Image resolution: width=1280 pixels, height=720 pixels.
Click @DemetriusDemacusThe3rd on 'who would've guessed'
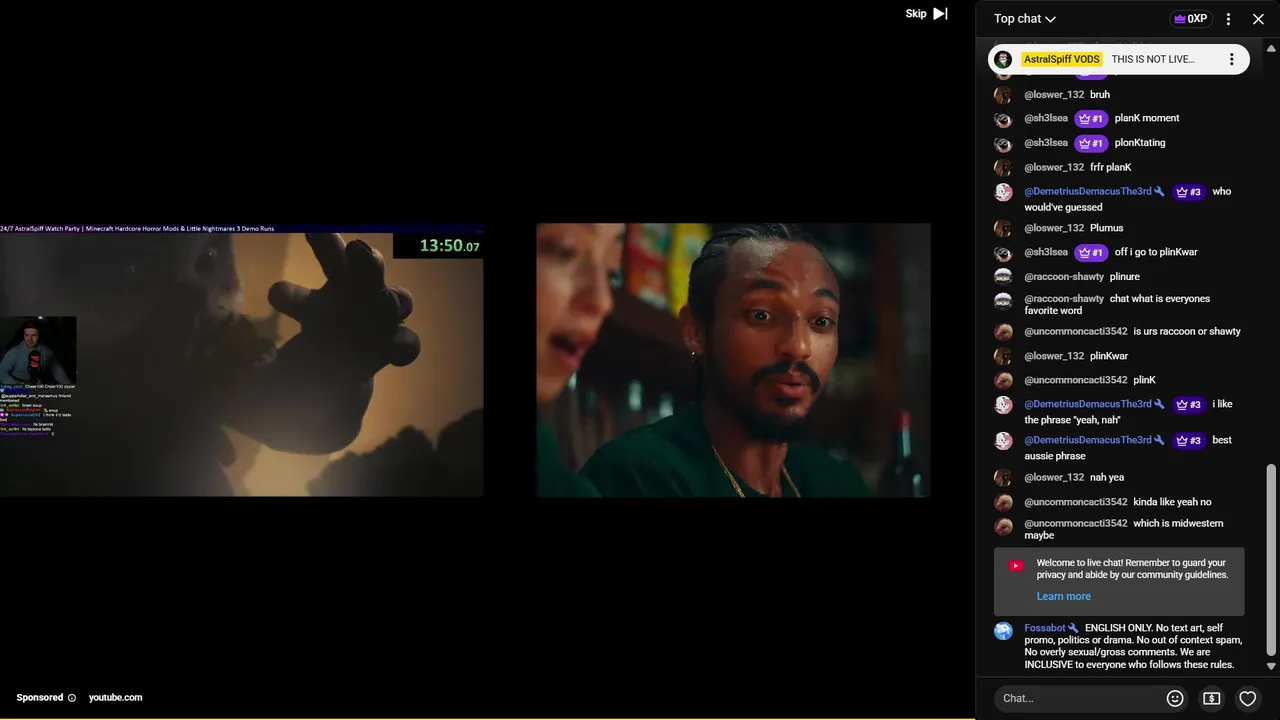tap(1088, 191)
